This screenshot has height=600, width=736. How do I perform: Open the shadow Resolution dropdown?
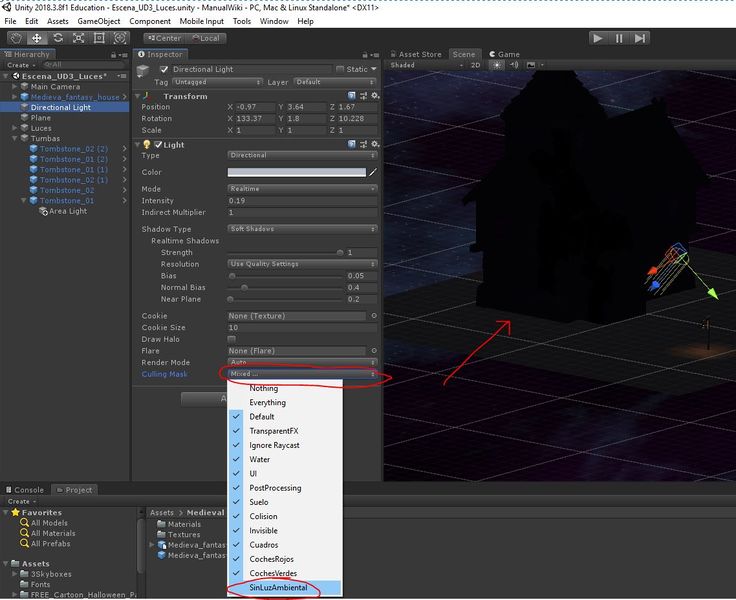point(302,264)
